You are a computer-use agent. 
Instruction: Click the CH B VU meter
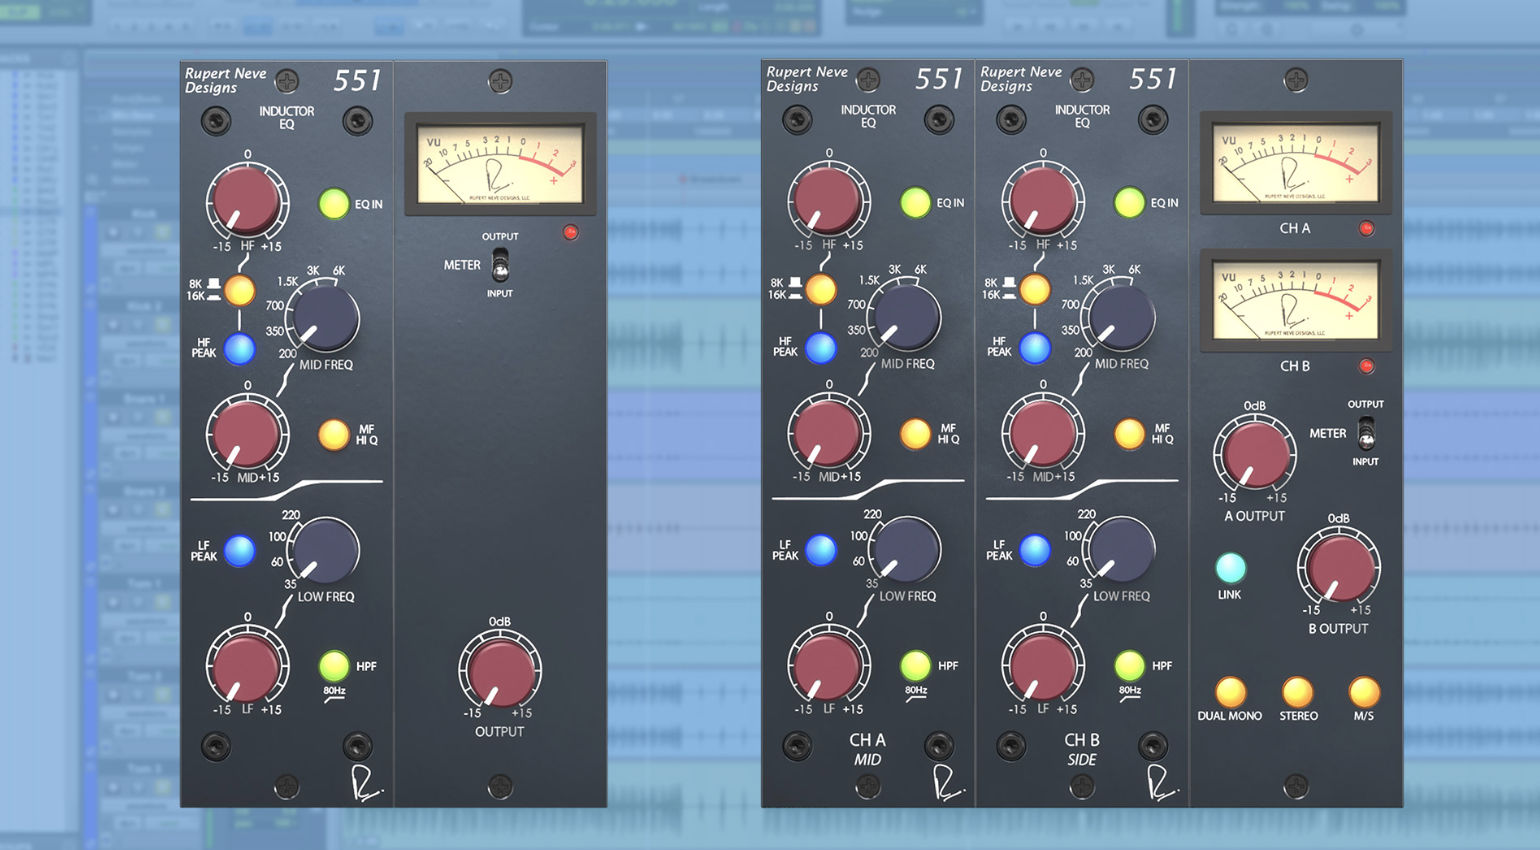click(x=1296, y=300)
